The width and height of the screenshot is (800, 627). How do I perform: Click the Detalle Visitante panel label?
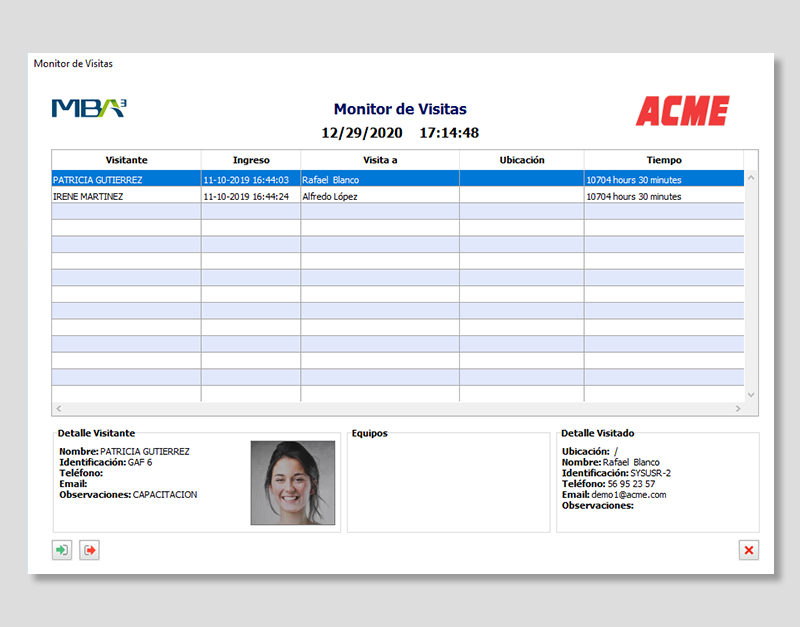96,433
